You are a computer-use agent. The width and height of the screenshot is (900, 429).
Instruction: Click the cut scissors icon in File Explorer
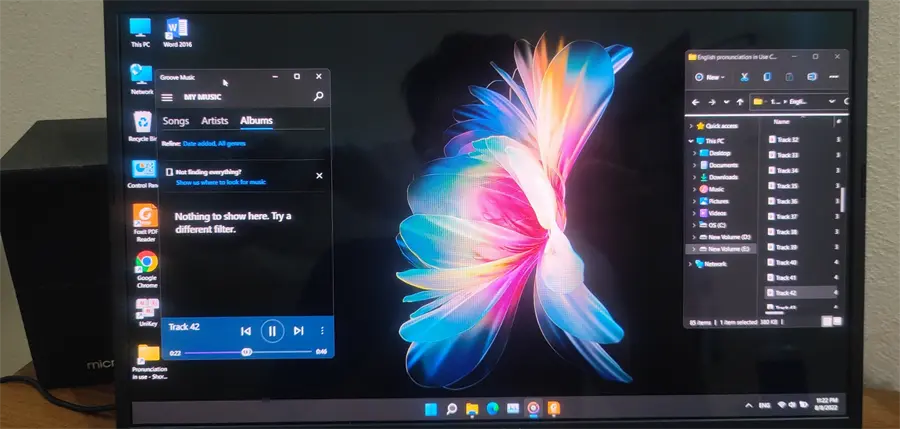(x=744, y=77)
